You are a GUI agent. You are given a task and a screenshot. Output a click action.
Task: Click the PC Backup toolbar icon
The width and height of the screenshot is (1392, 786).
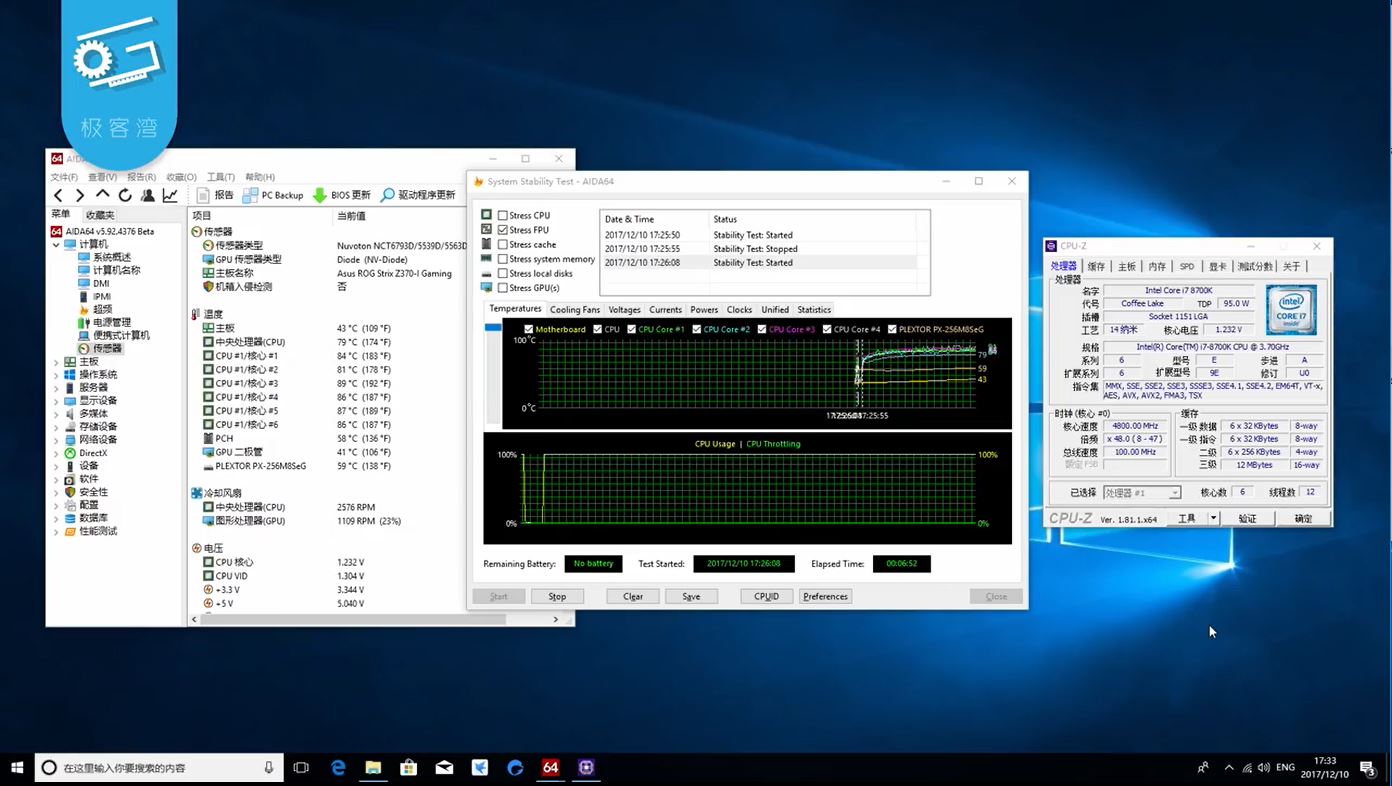pos(251,195)
